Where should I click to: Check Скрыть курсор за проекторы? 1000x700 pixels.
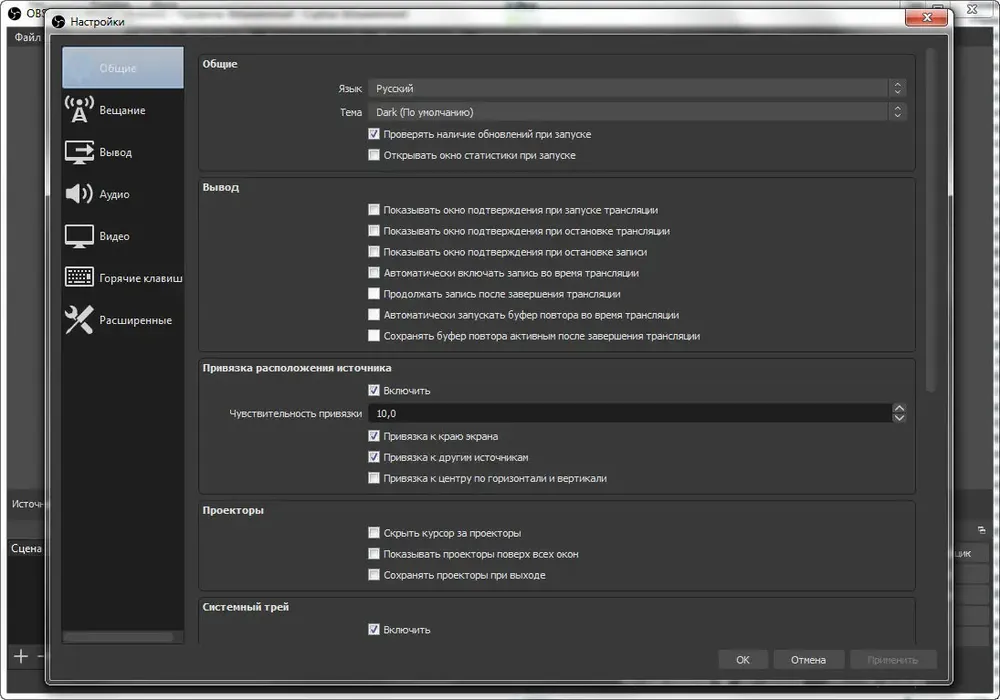tap(374, 532)
